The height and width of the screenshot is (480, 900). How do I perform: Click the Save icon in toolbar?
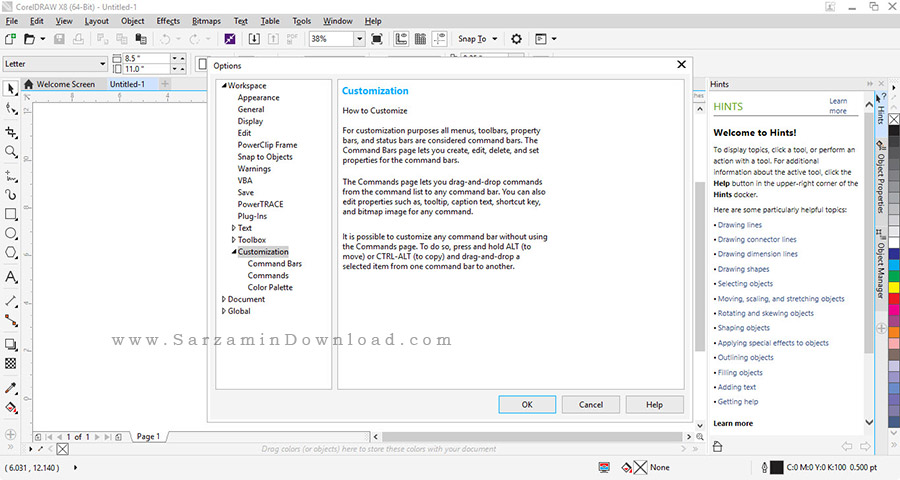coord(59,39)
